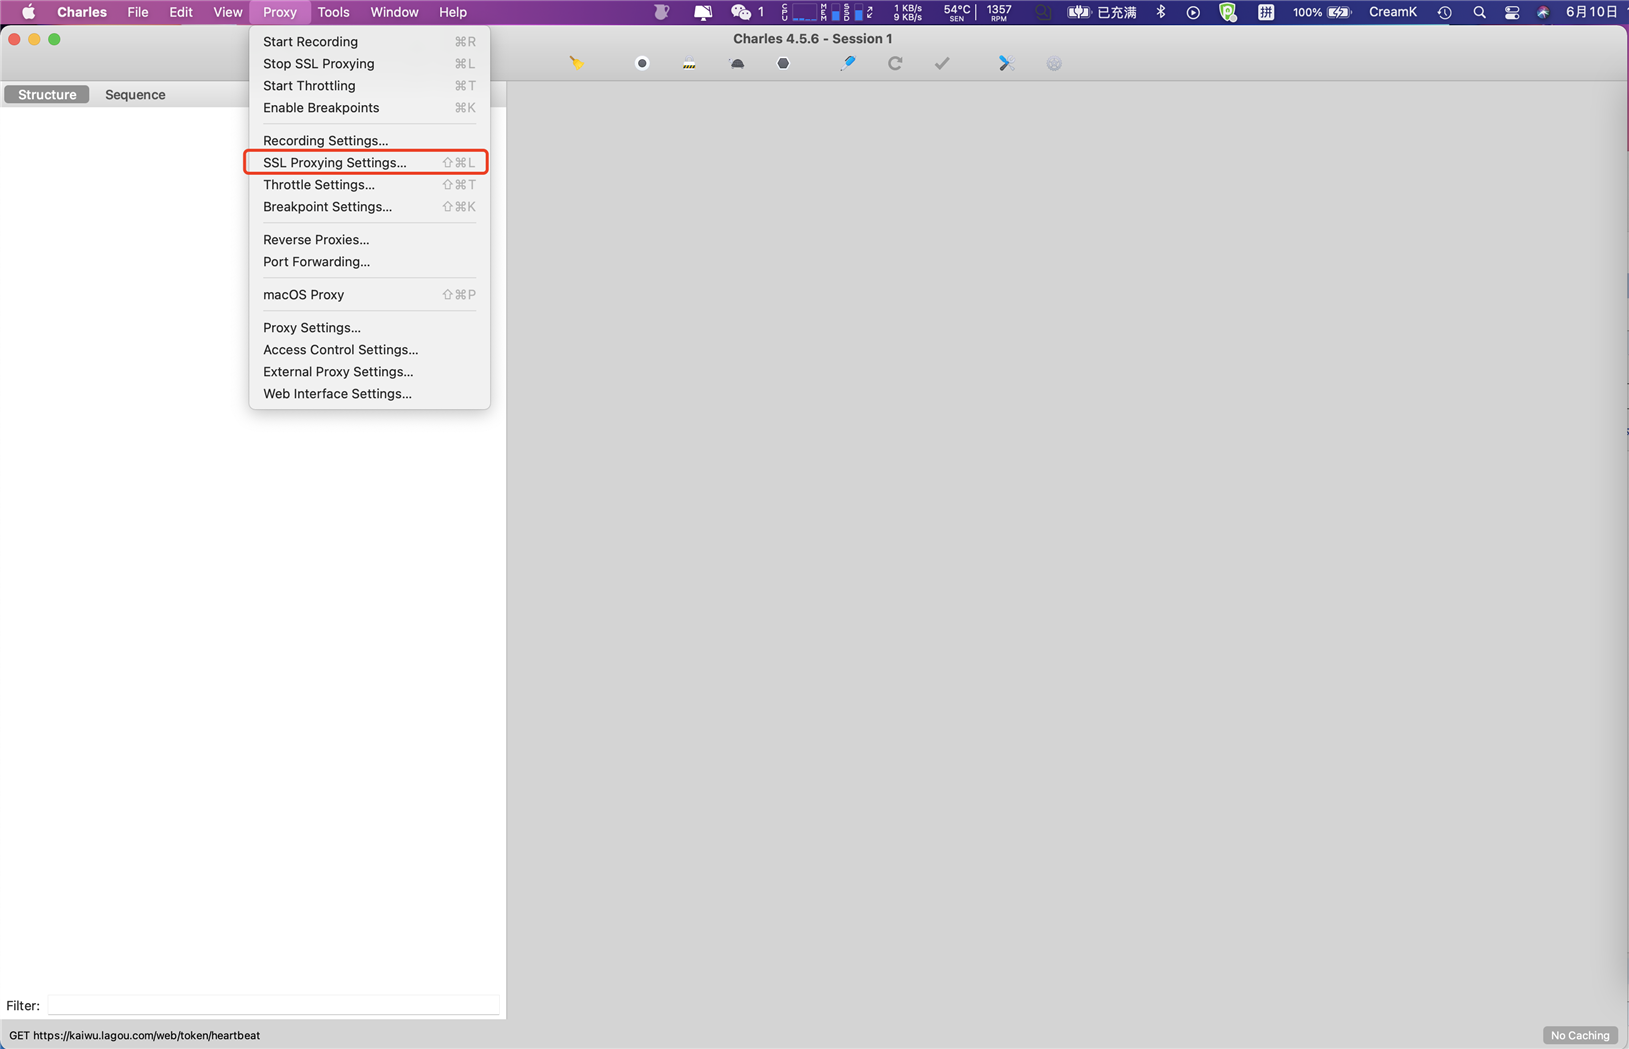Screen dimensions: 1629x1049
Task: Click the wrench tools toolbar icon
Action: click(1006, 63)
